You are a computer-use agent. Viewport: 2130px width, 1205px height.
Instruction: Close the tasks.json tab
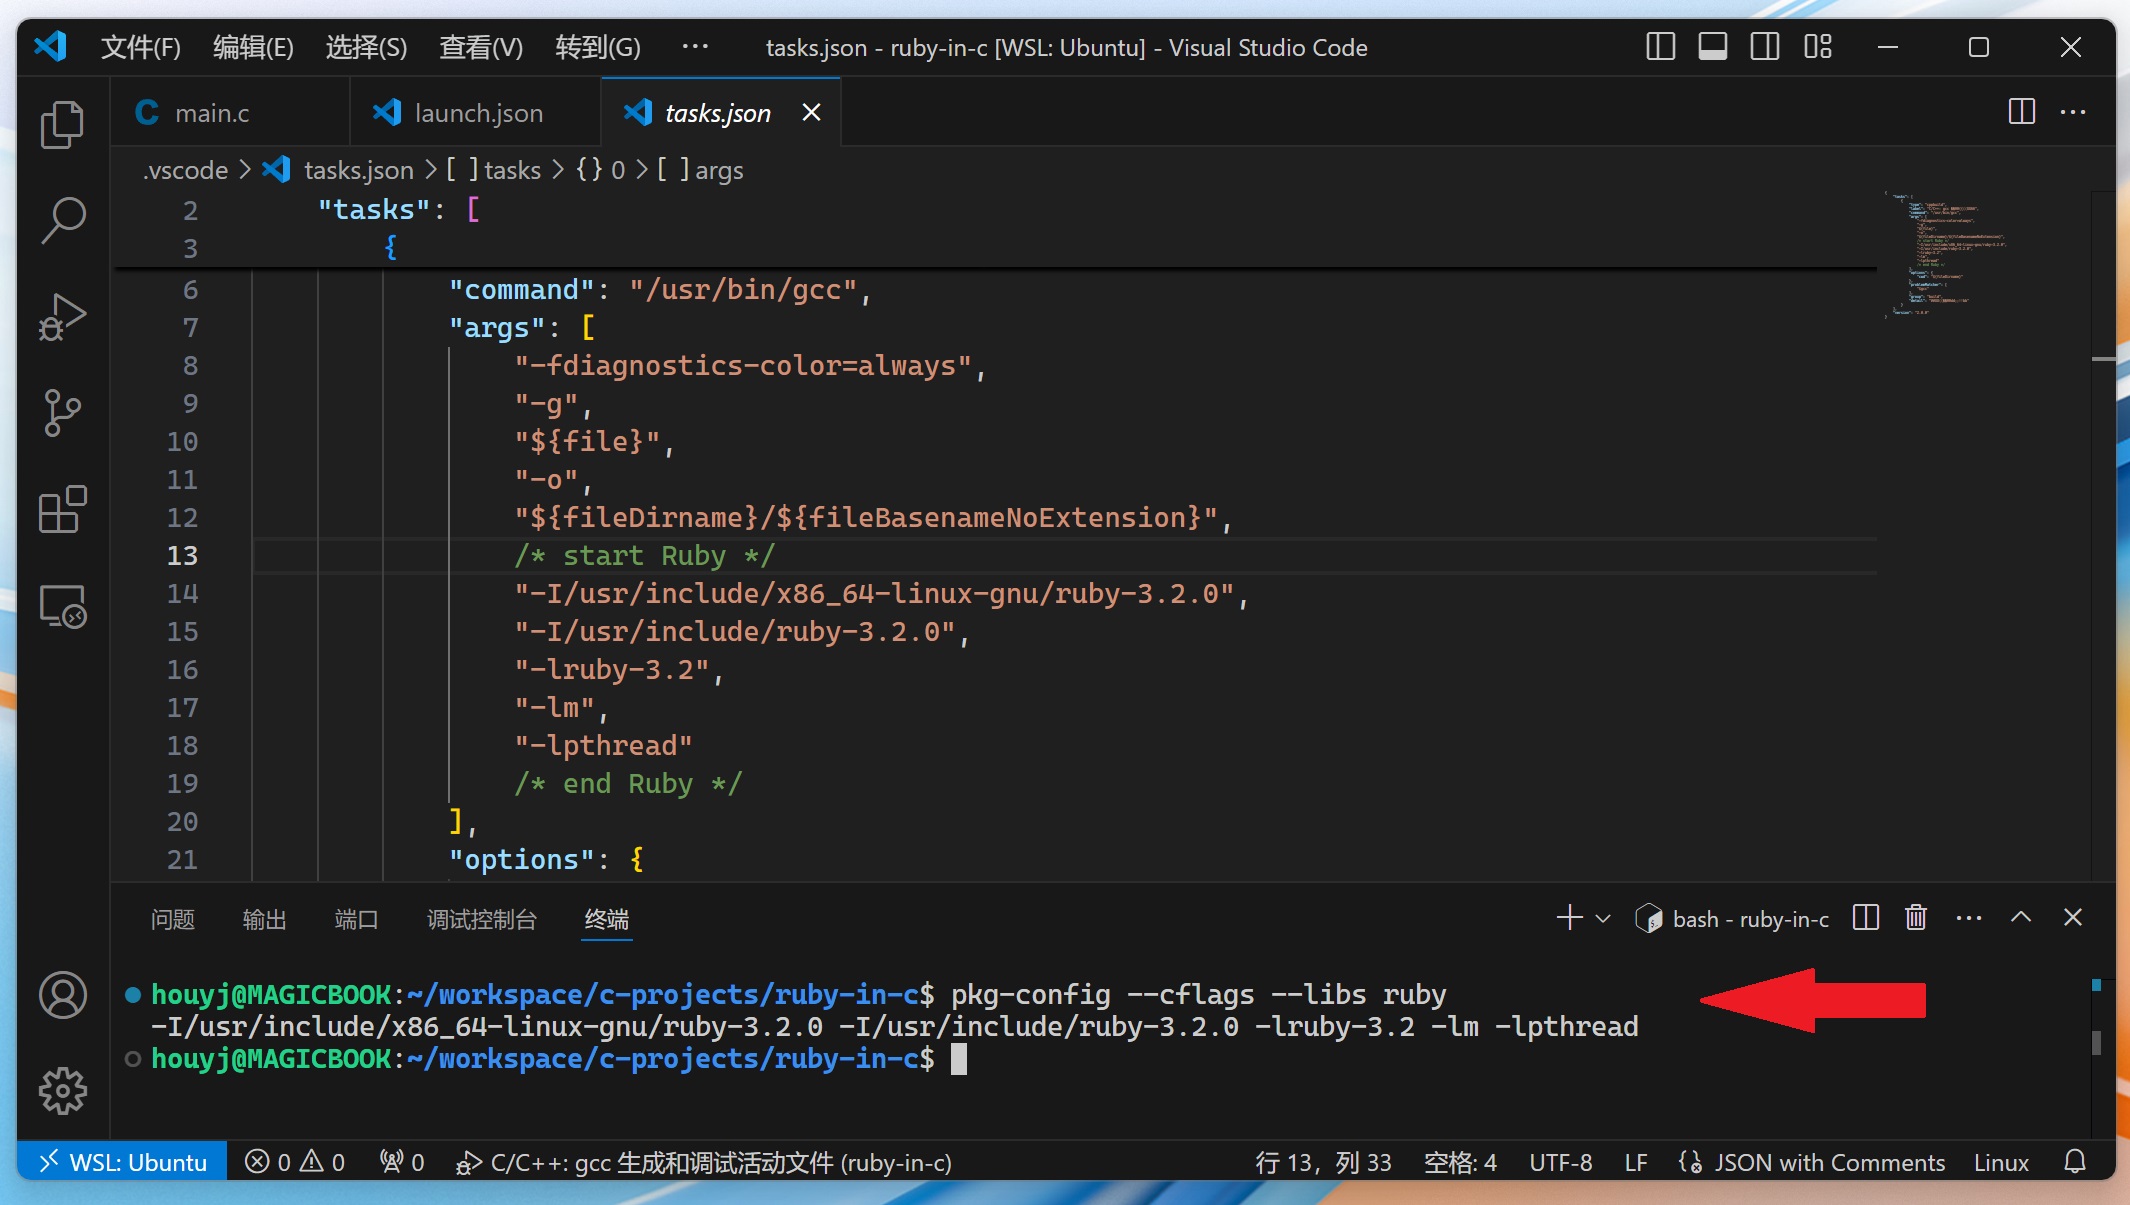click(x=811, y=113)
